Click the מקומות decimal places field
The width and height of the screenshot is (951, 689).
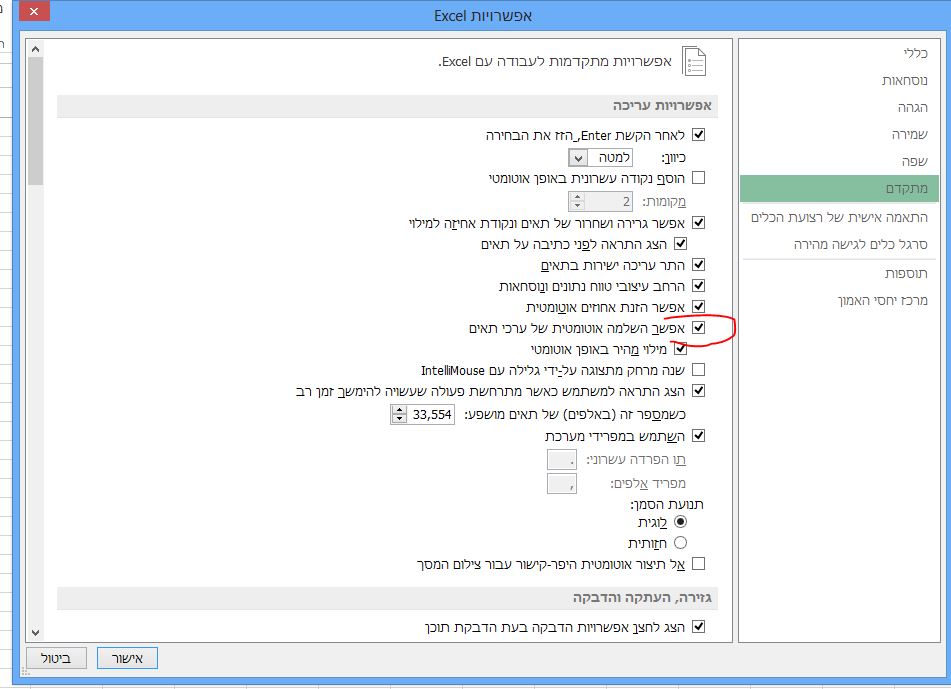tap(608, 201)
